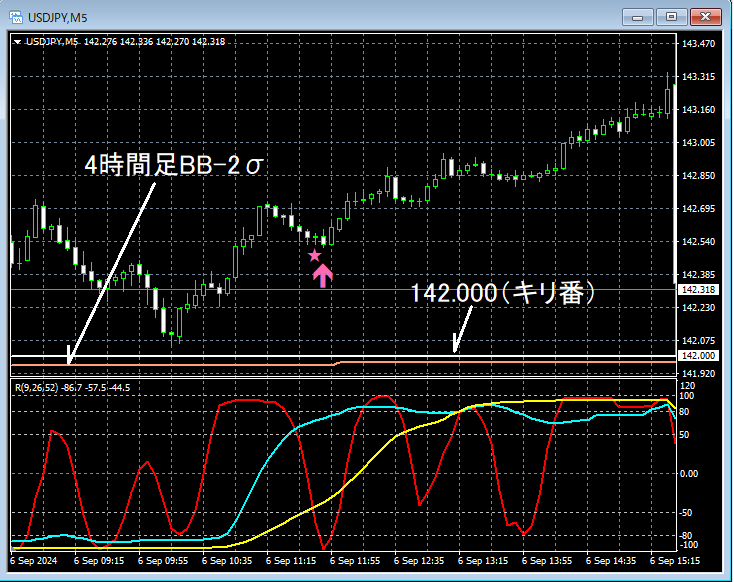Click the USDJPY,M5 window title text
The image size is (734, 582).
pos(58,18)
